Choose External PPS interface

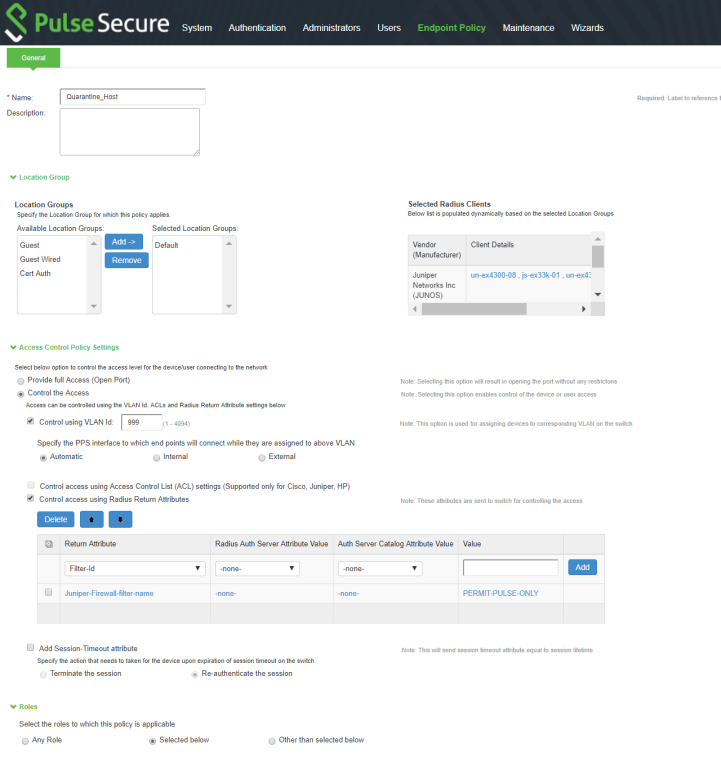262,458
